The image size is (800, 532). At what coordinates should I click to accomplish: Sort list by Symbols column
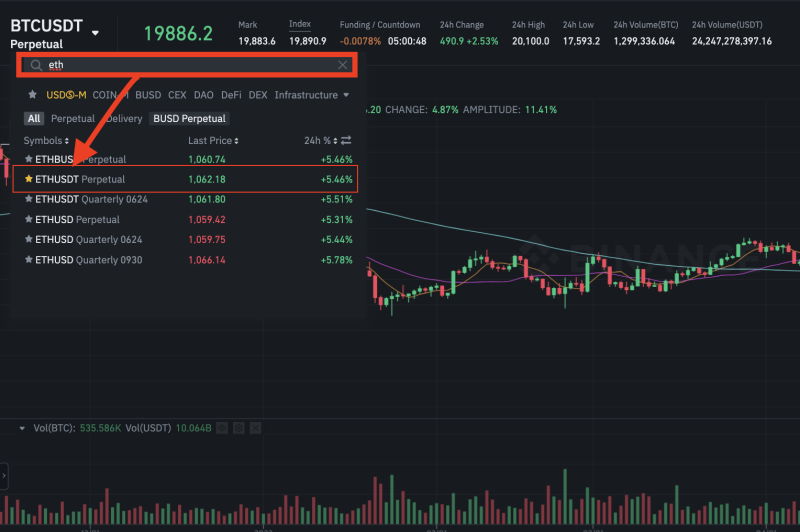point(46,140)
